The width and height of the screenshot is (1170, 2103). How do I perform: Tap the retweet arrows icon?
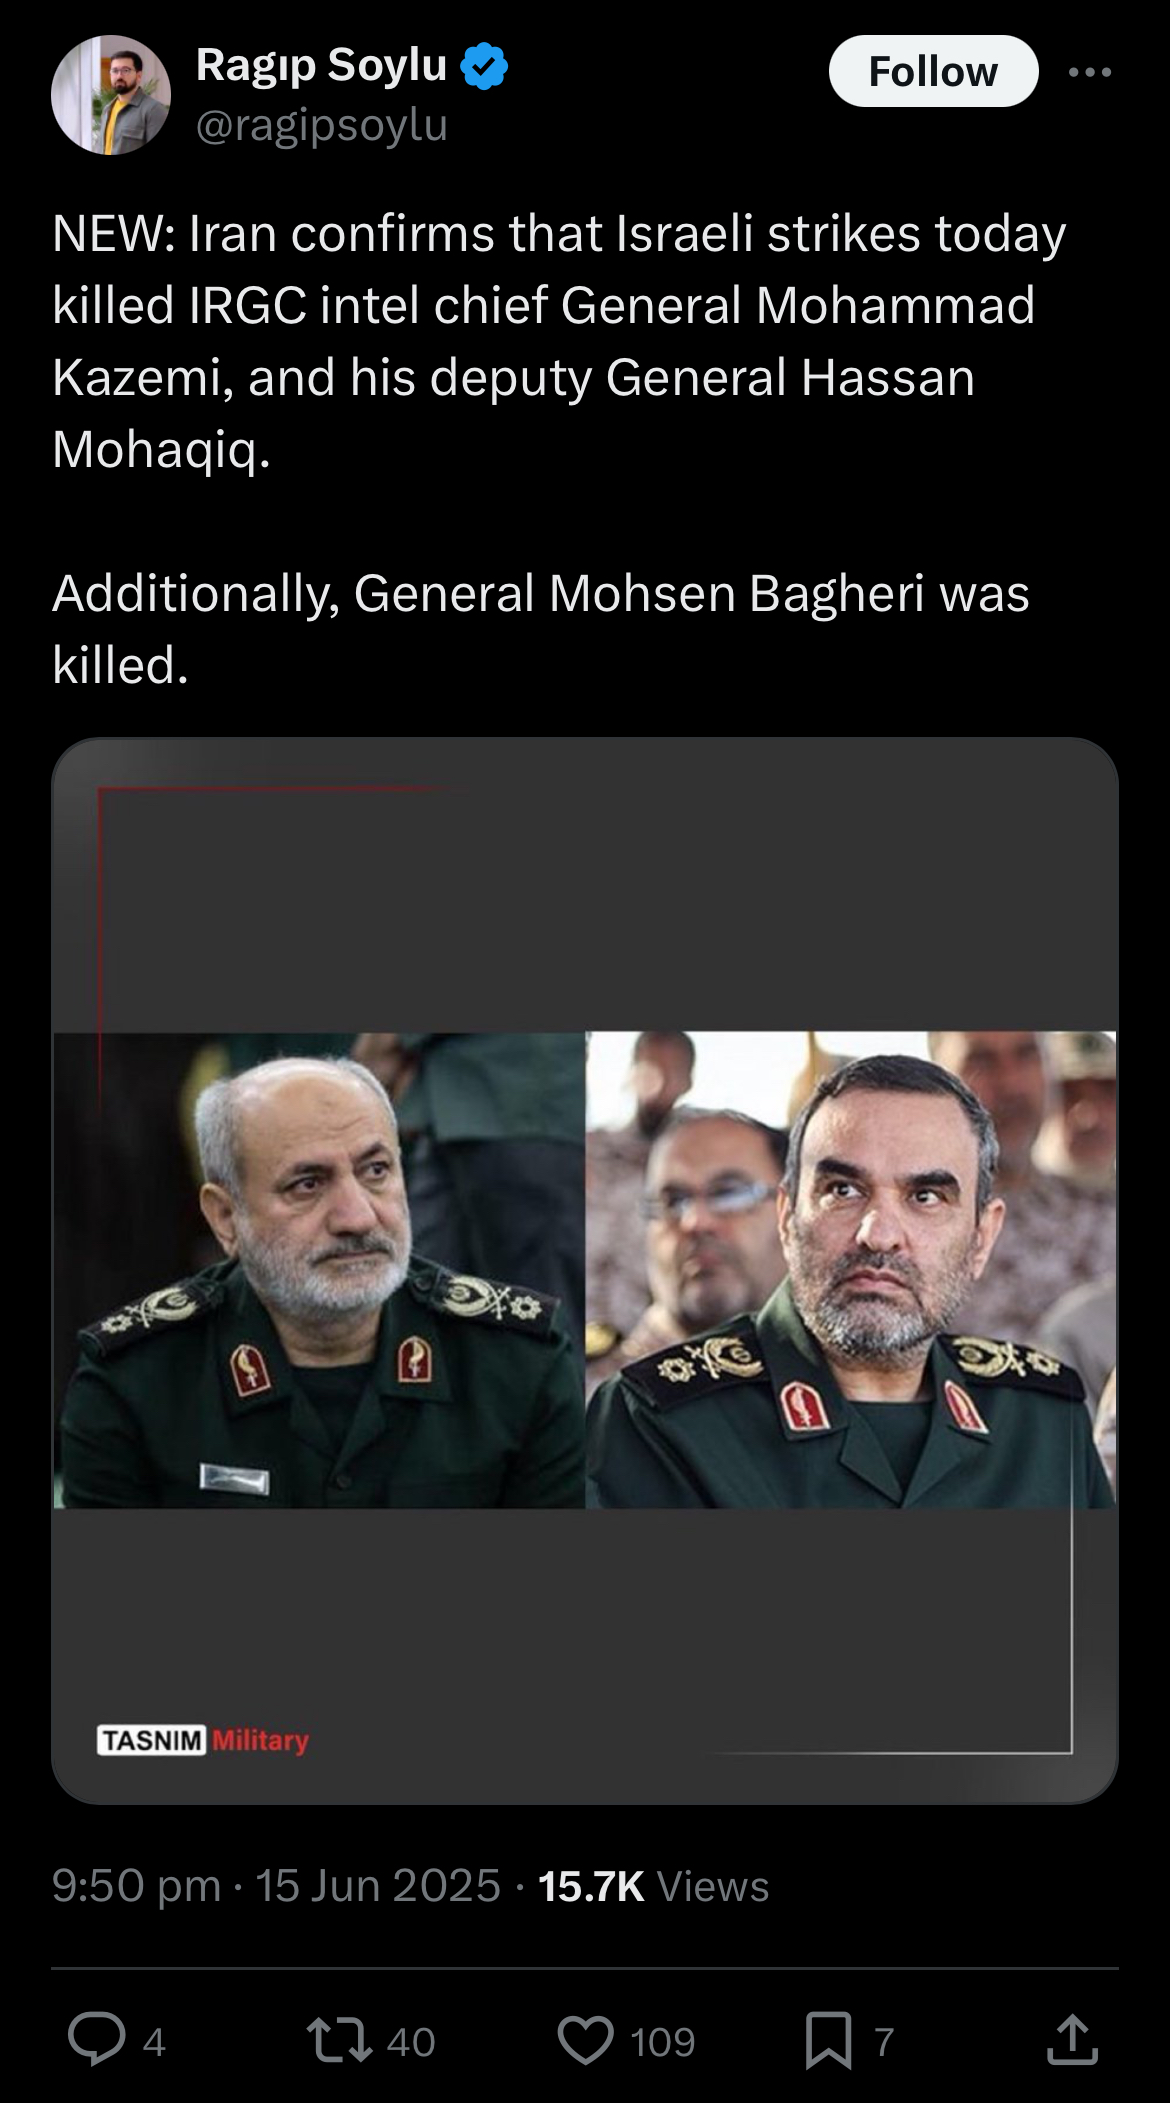pyautogui.click(x=339, y=2040)
